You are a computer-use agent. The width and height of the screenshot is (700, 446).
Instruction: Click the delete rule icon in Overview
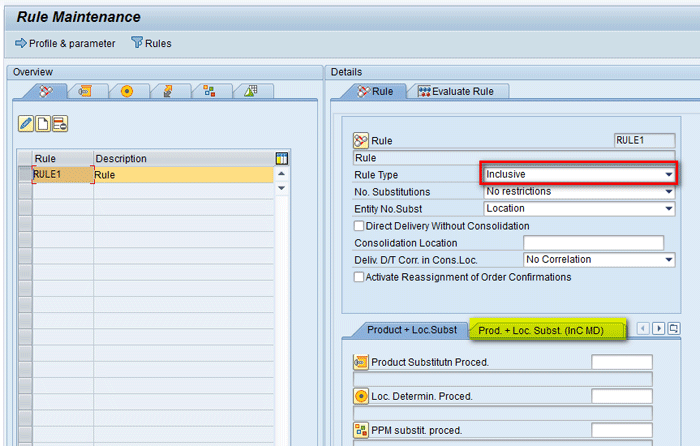pos(60,124)
